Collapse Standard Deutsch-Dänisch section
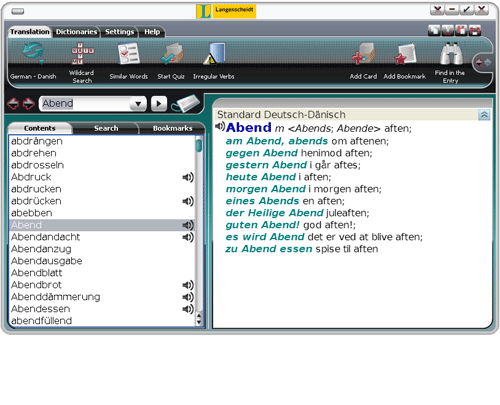The height and width of the screenshot is (405, 500). (x=484, y=115)
